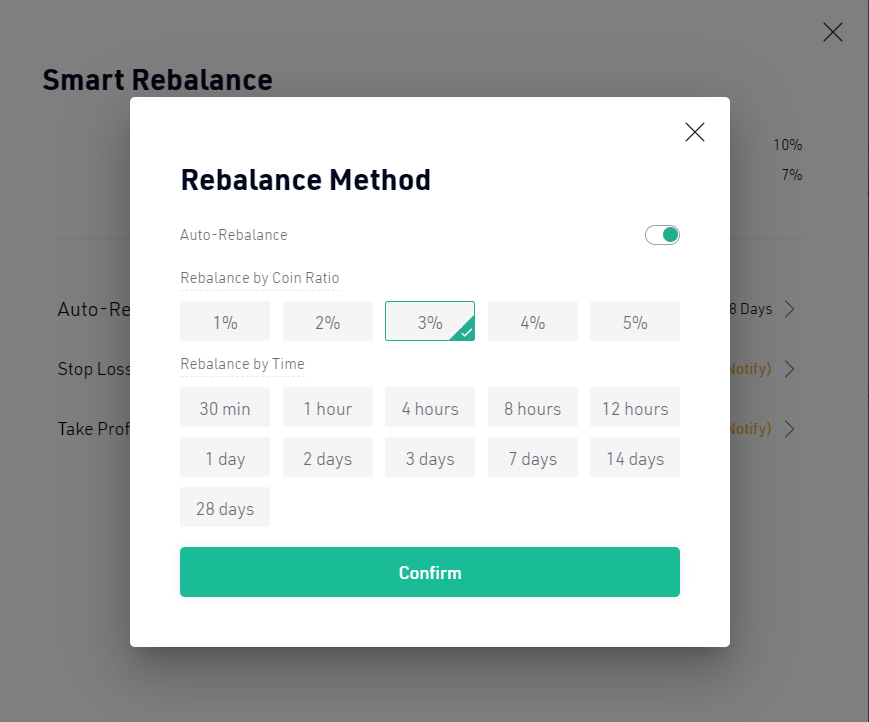Viewport: 869px width, 722px height.
Task: Click the selected 3% ratio option
Action: [x=430, y=321]
